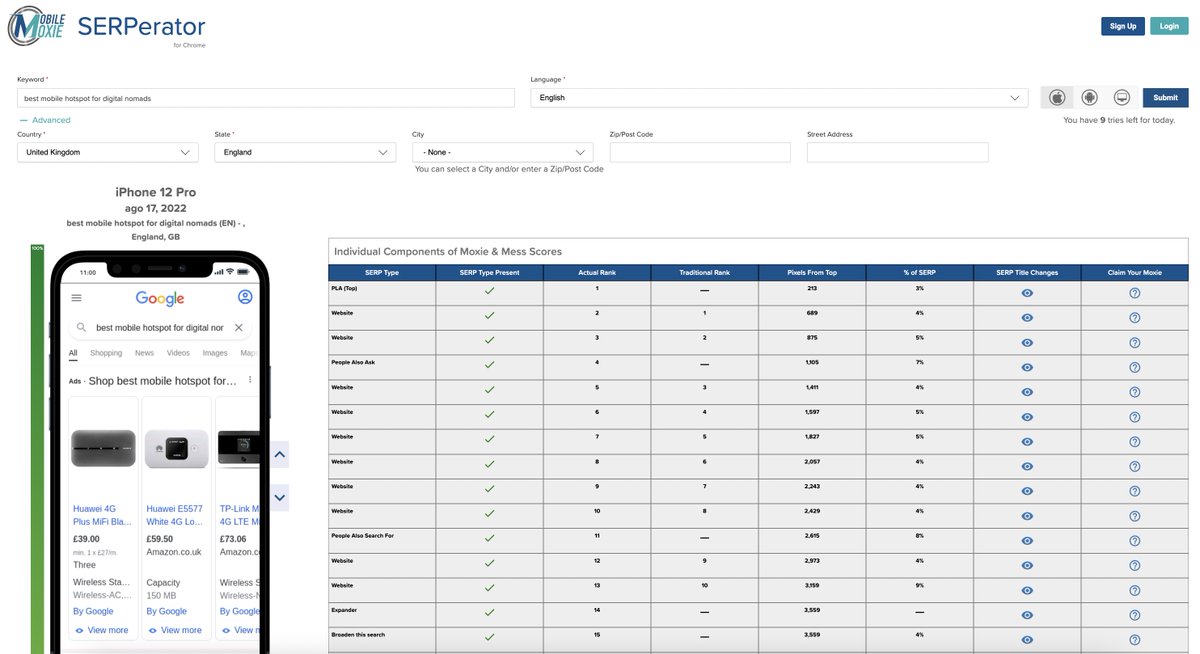Click the black Huawei 4G Plus MiFi image
The image size is (1200, 654).
tap(103, 448)
